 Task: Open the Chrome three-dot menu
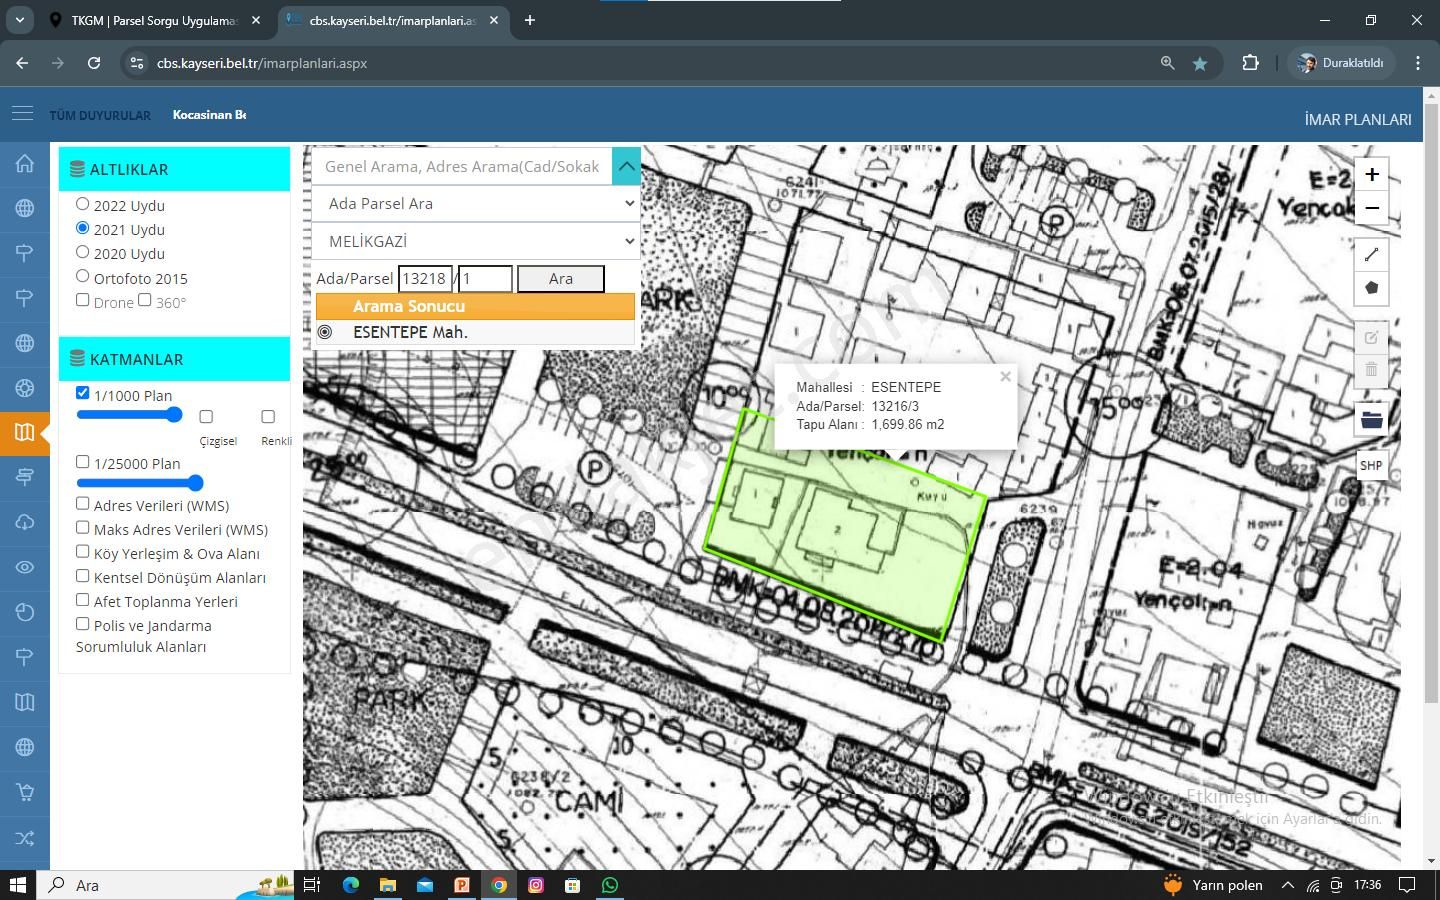click(1418, 63)
